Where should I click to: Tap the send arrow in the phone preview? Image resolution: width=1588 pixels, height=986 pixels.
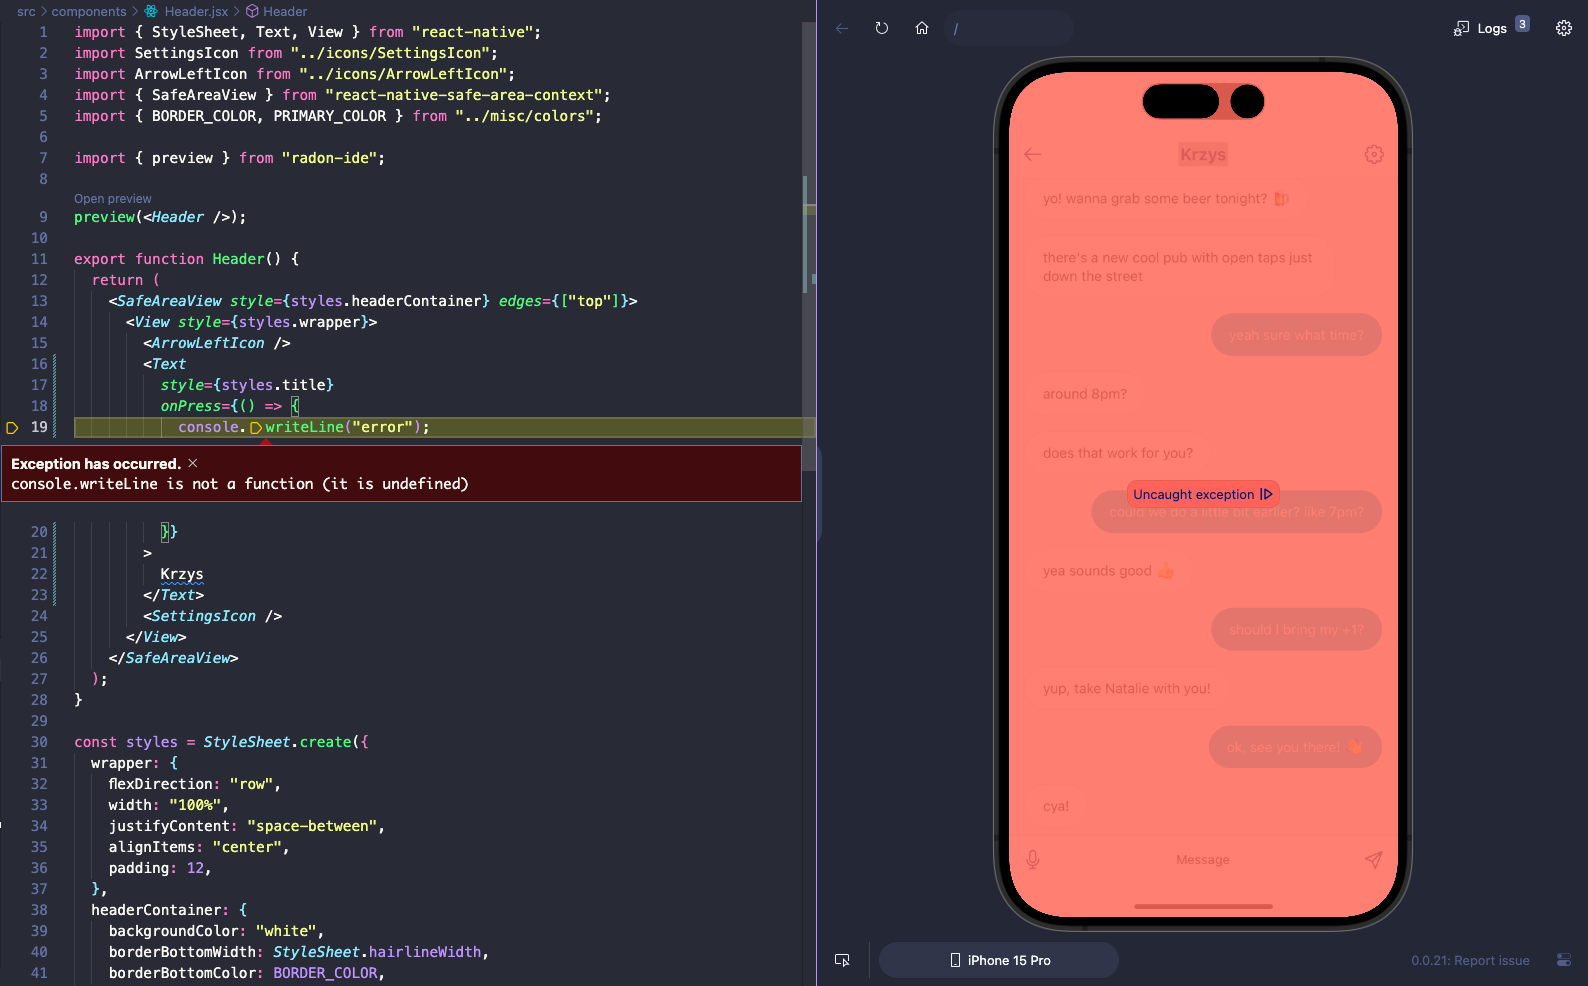point(1373,860)
